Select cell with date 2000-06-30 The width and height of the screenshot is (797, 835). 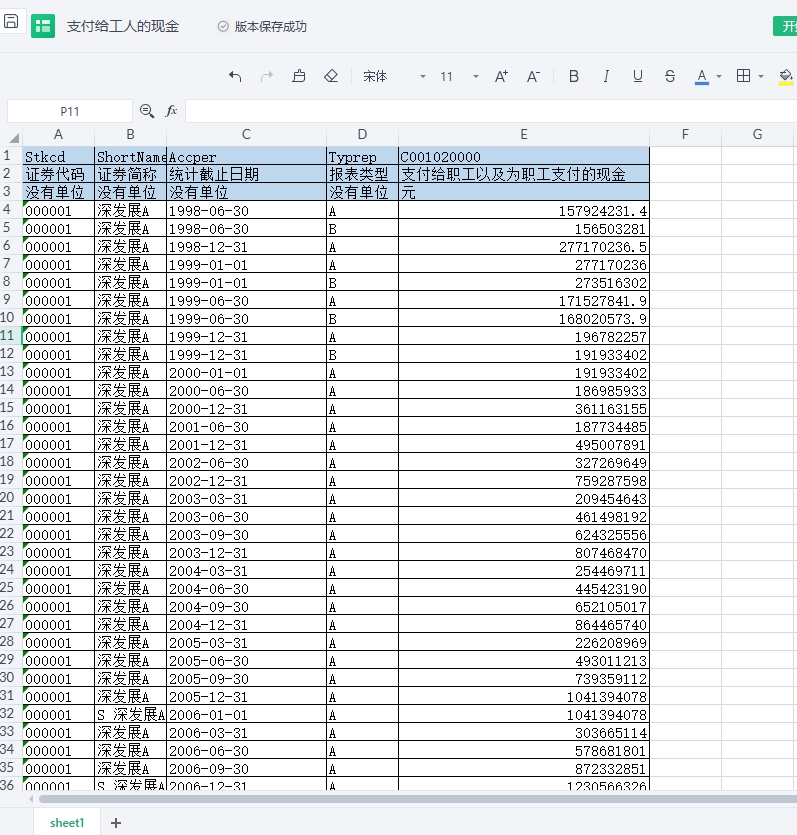[x=246, y=390]
